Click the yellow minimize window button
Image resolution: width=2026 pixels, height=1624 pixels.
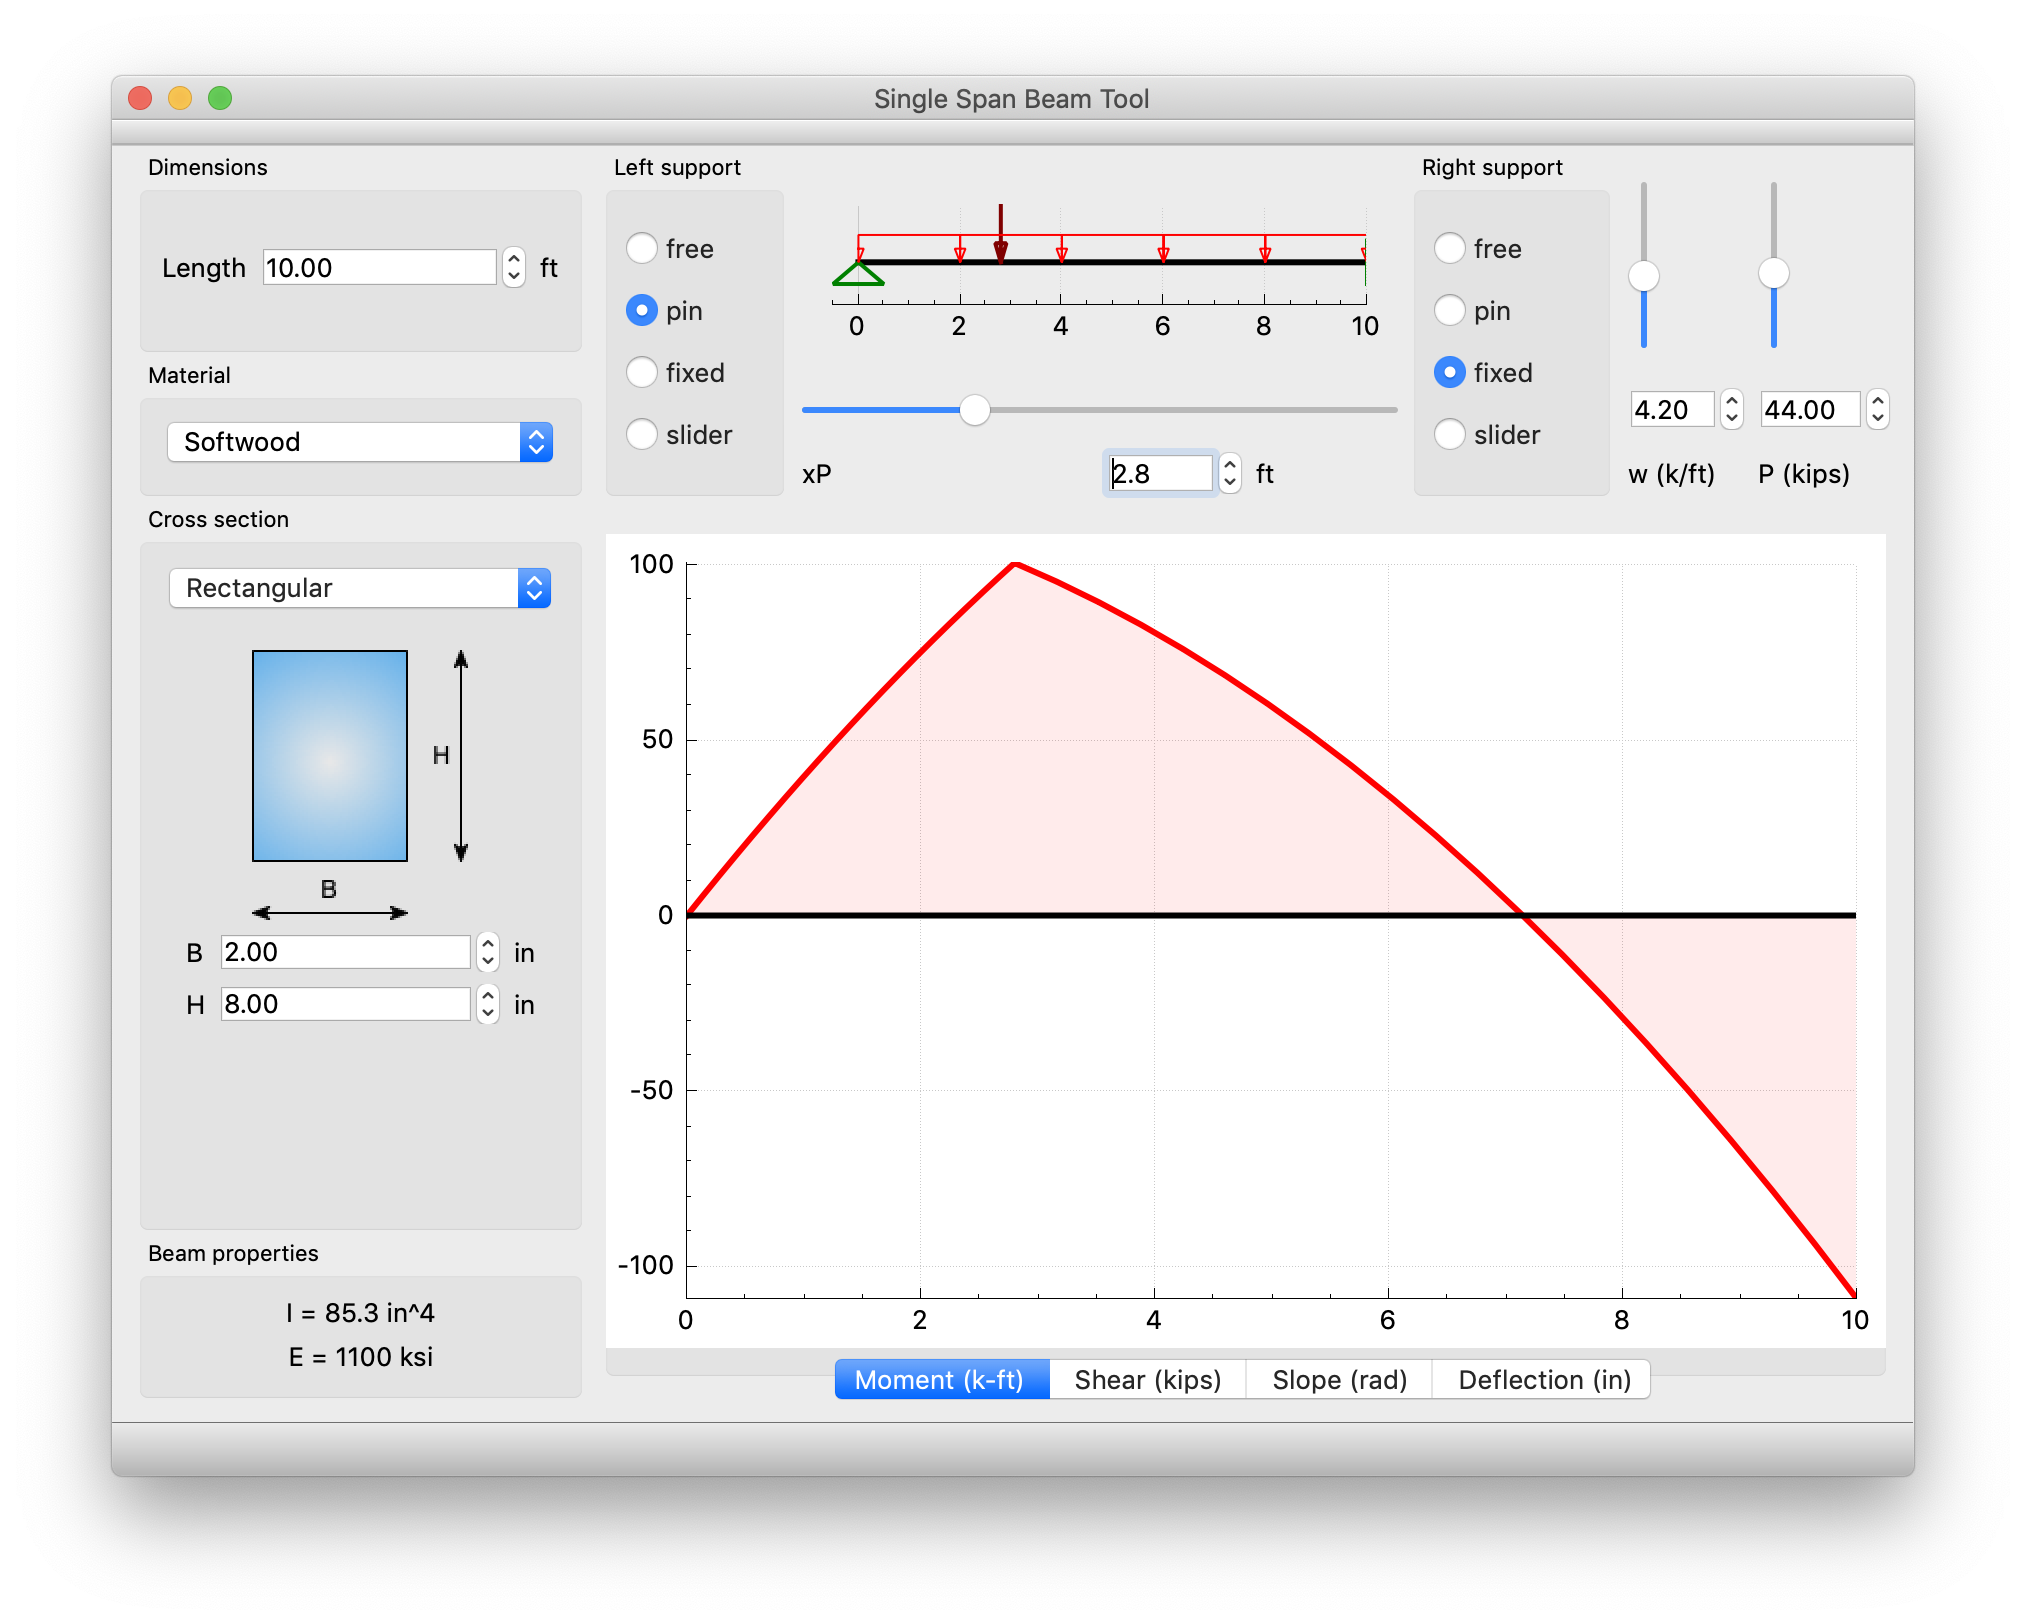[x=180, y=98]
